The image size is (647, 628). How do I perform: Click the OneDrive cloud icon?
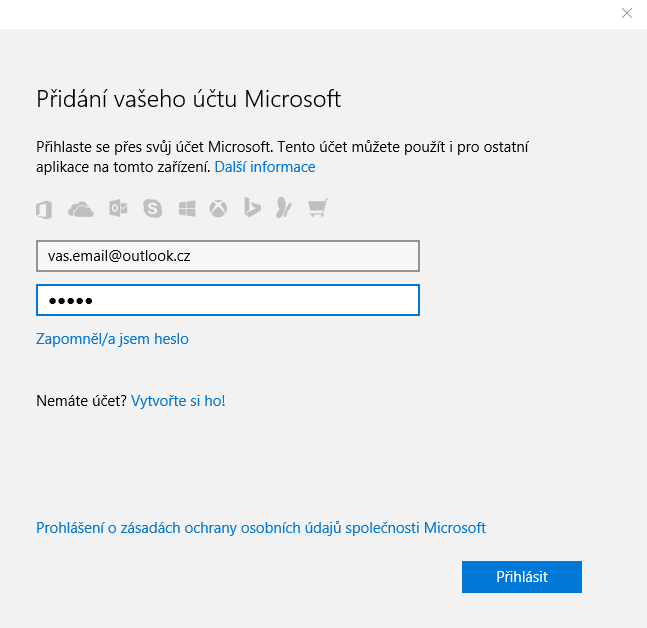point(81,208)
